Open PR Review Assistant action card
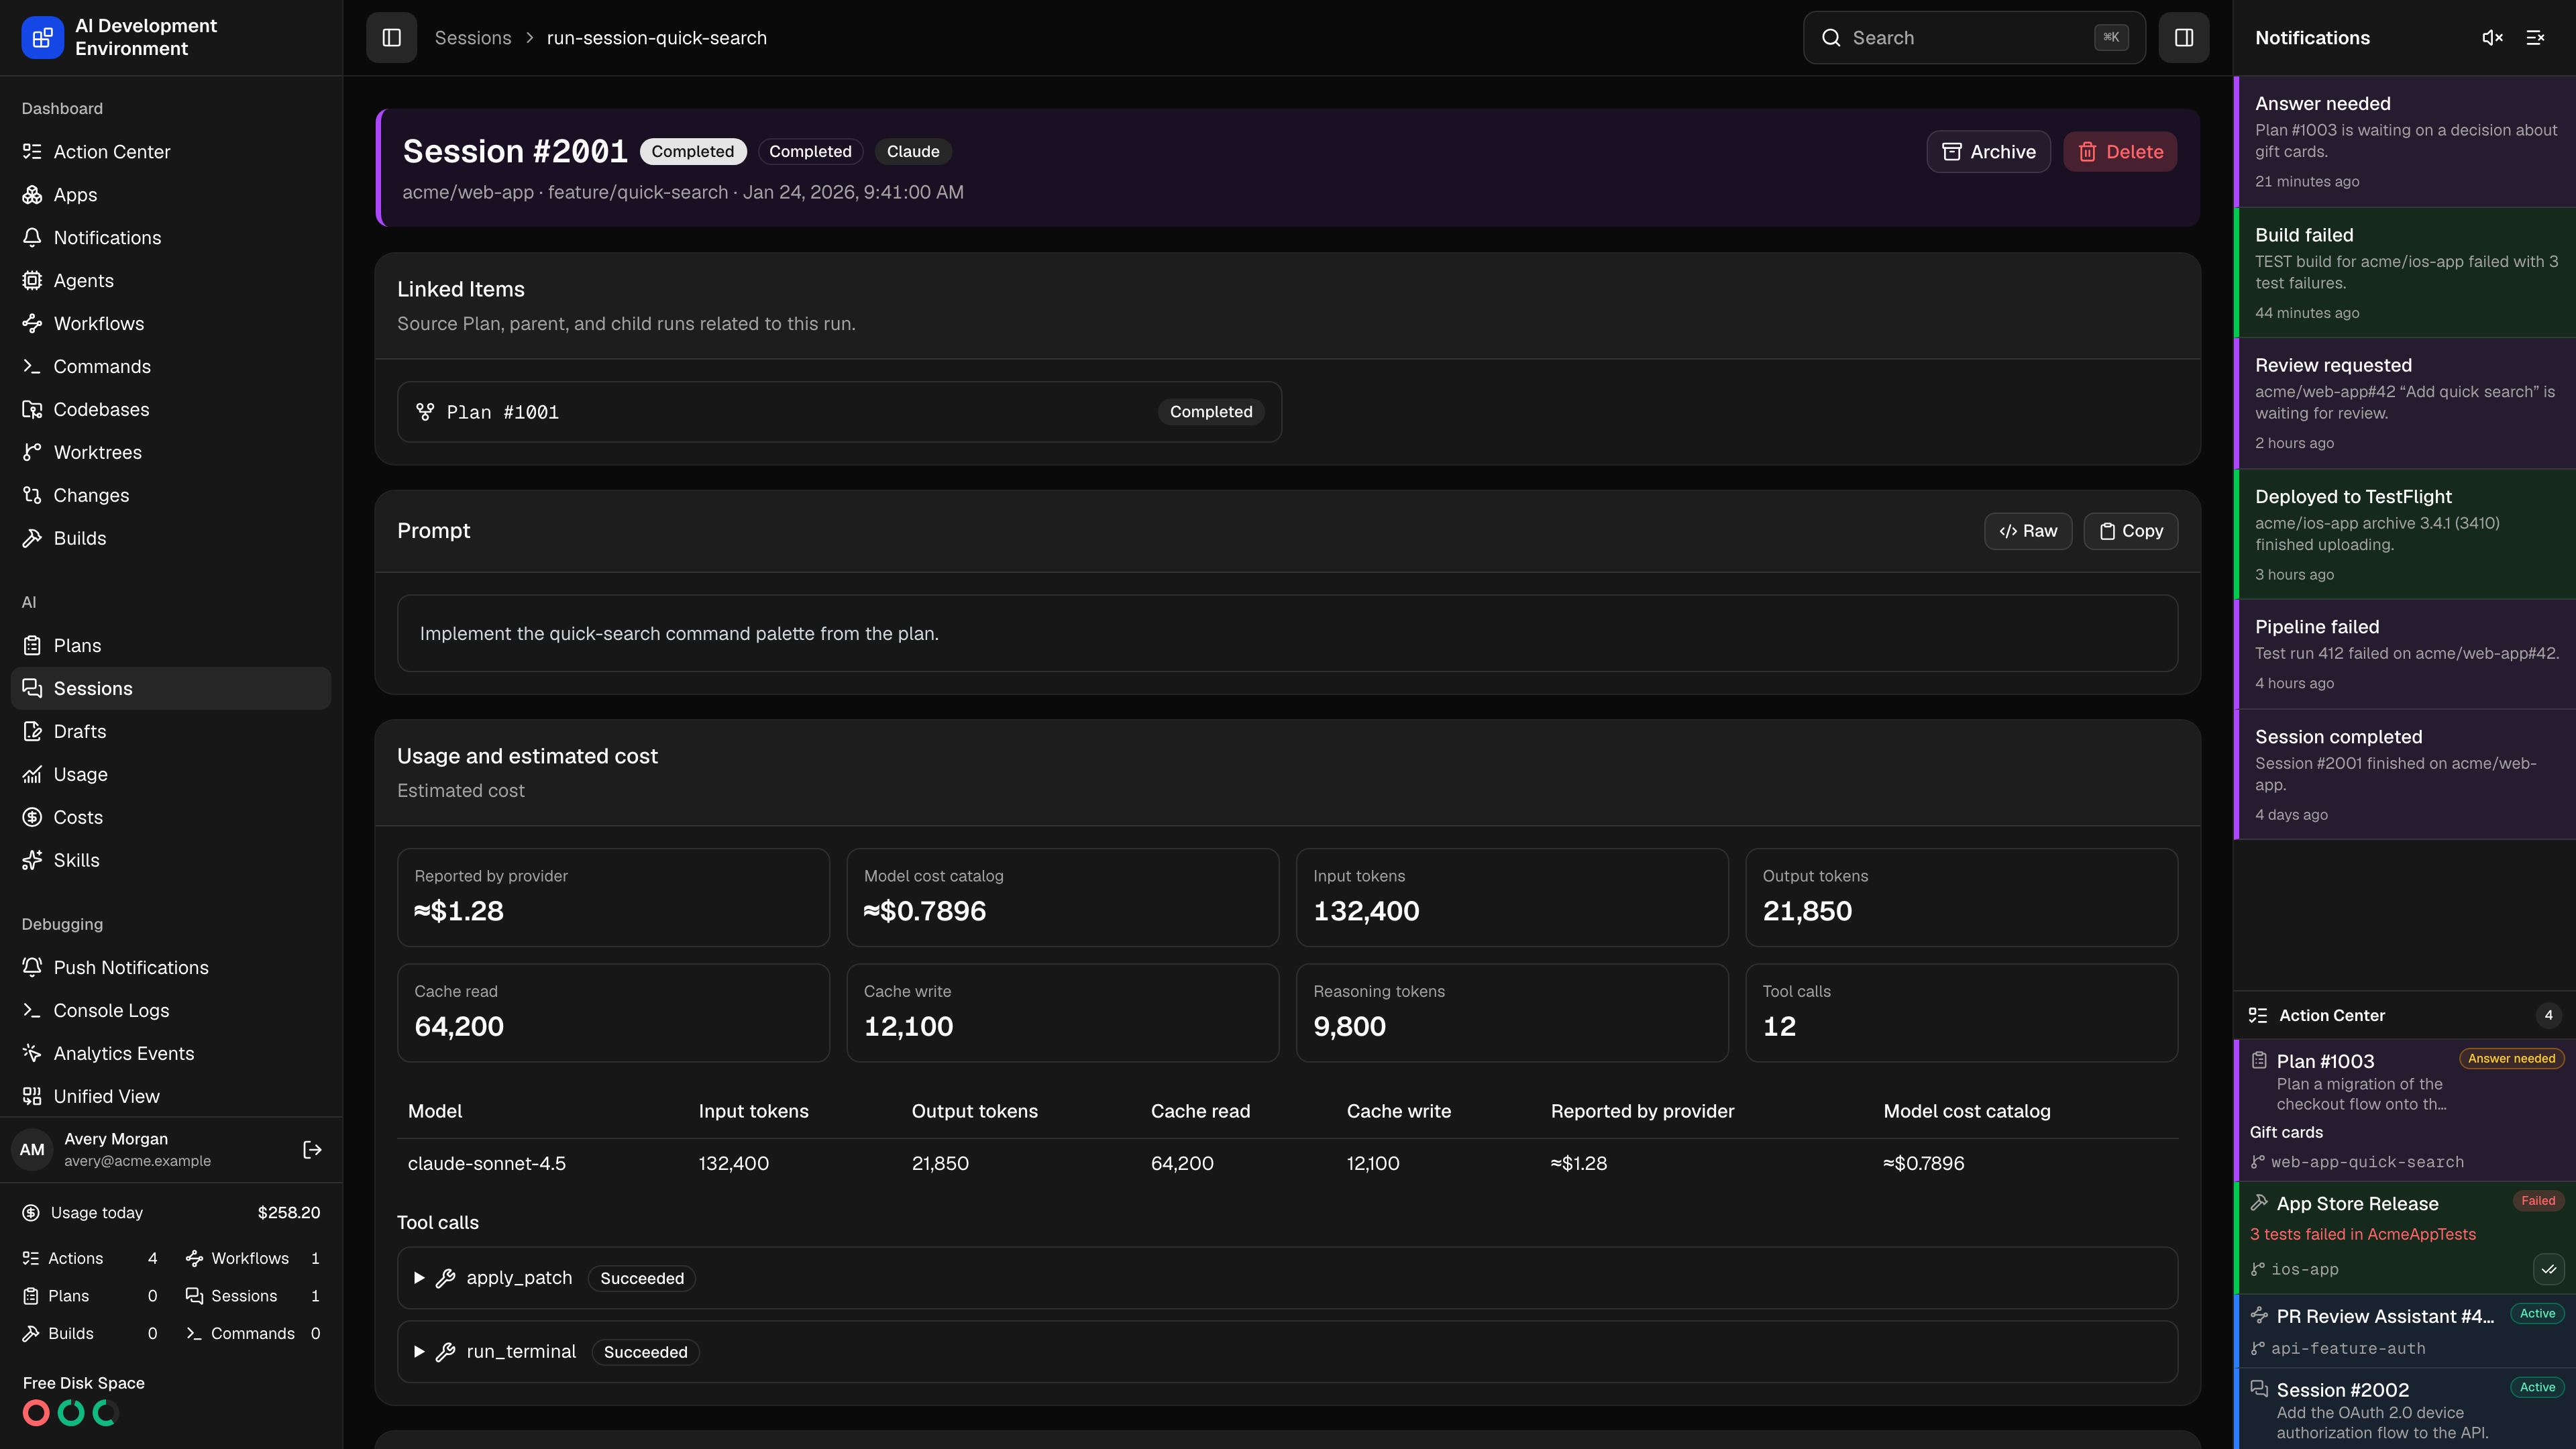 [x=2405, y=1331]
